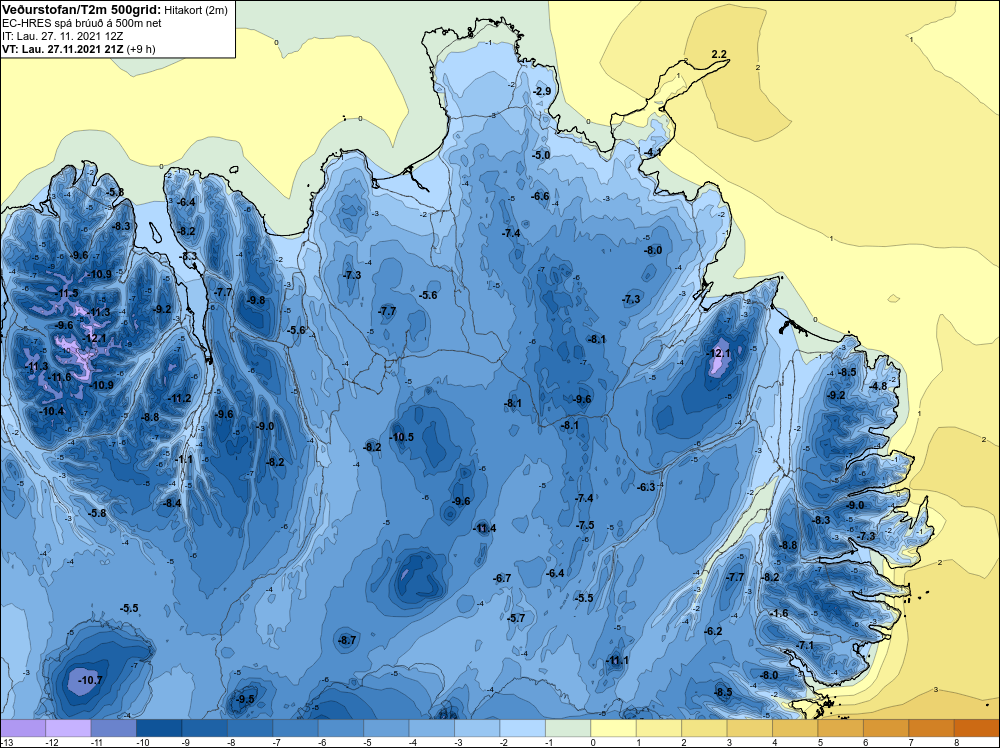
Task: Select the -5.7 temperature value
Action: (515, 618)
